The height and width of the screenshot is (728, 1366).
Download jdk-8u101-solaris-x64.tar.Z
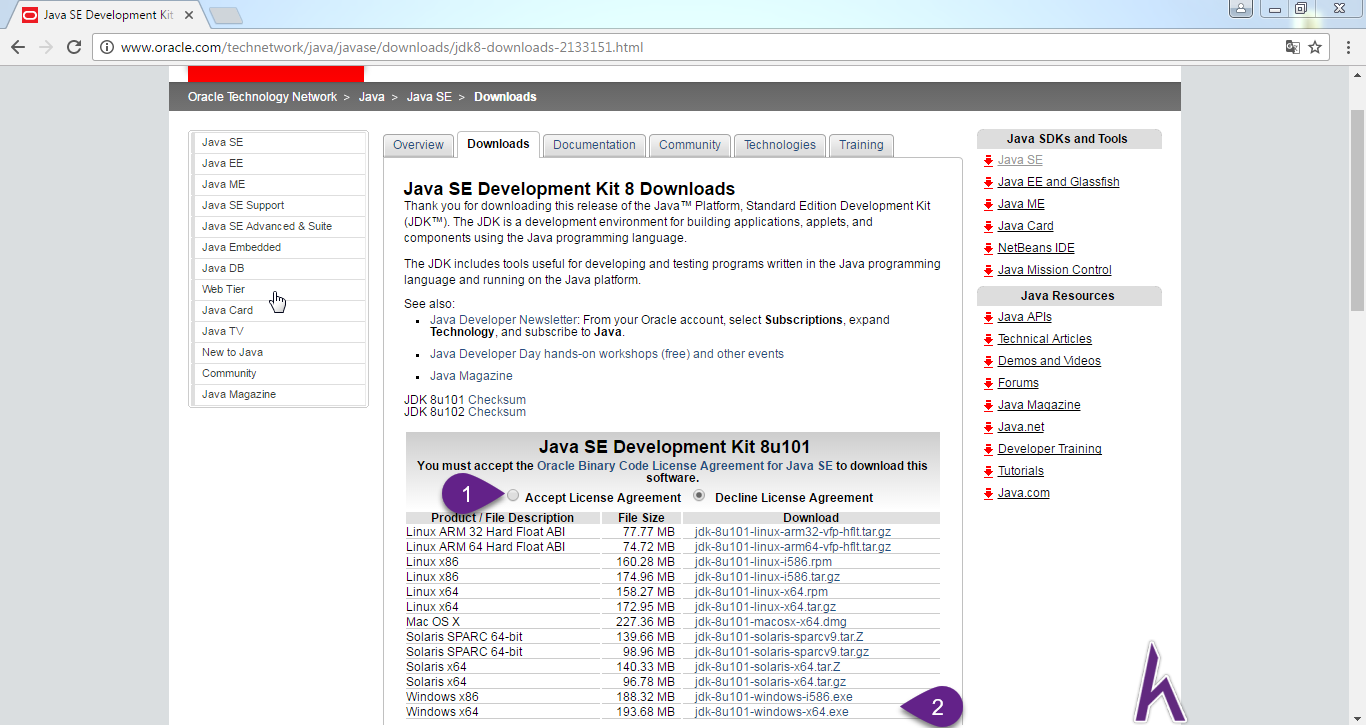(768, 667)
